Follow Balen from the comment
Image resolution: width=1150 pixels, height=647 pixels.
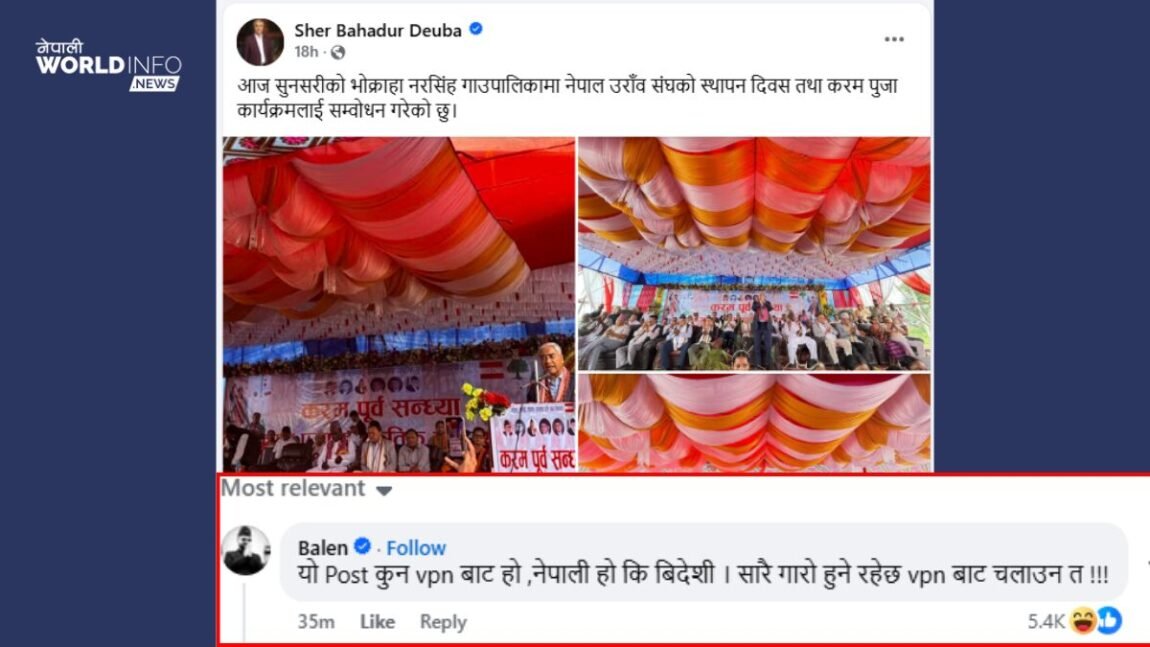point(416,548)
